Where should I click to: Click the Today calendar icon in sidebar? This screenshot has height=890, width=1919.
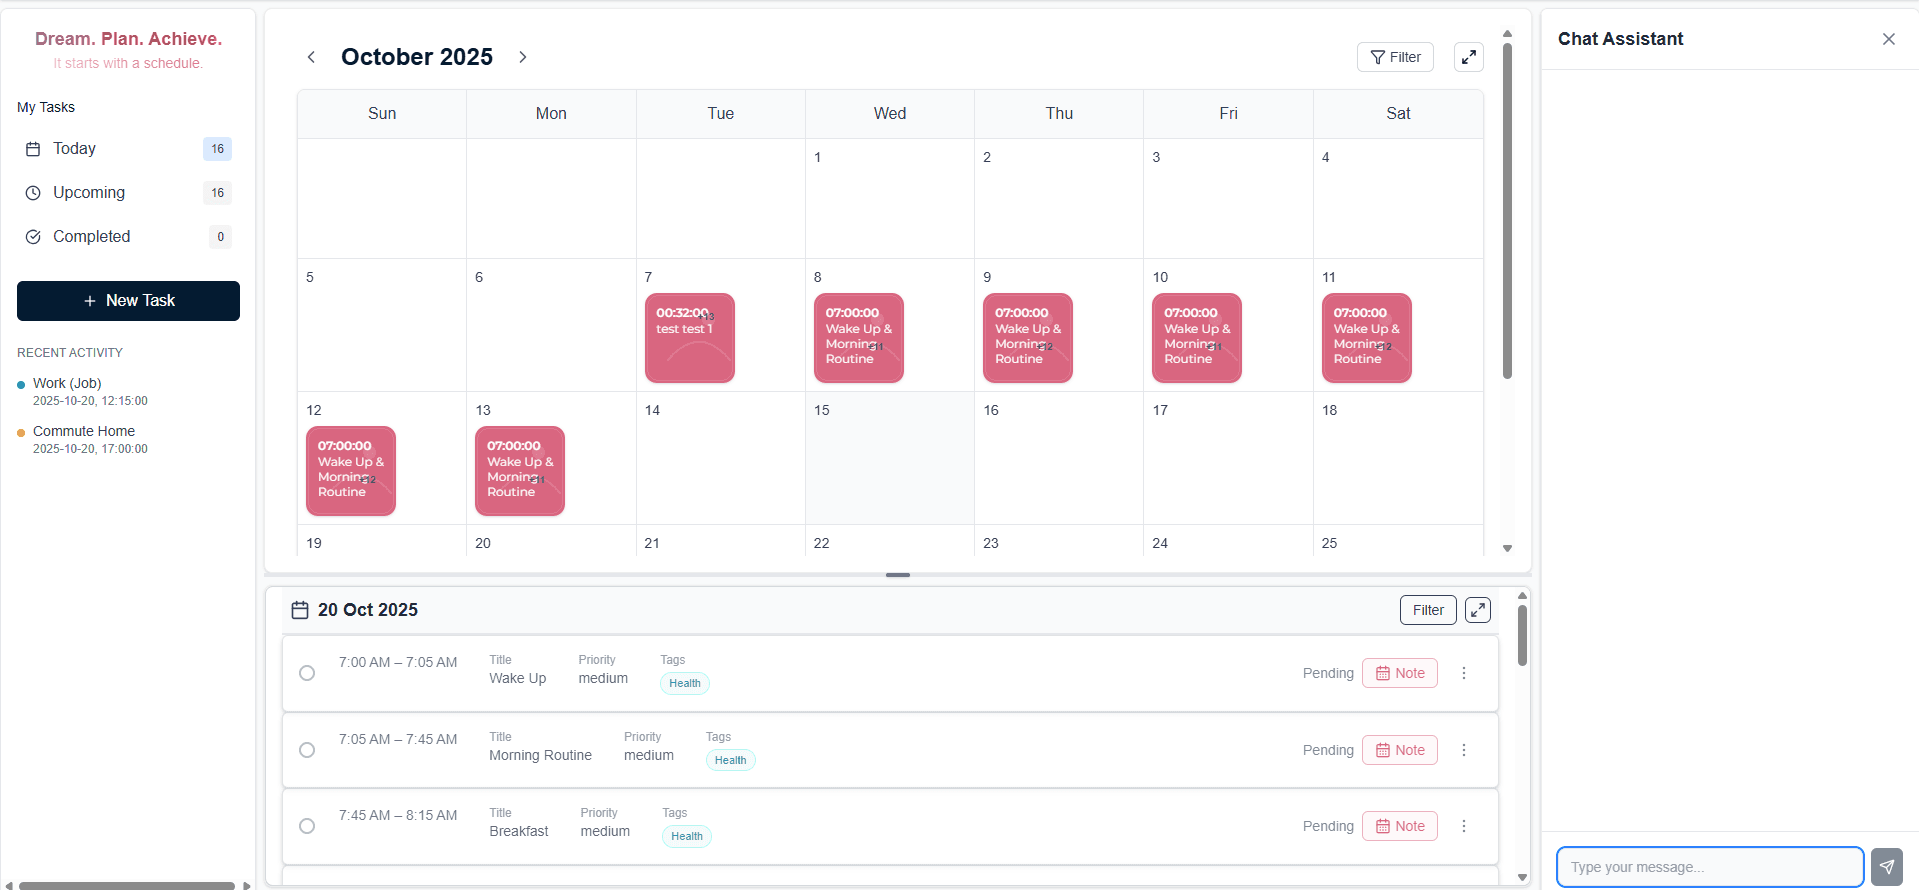click(33, 149)
